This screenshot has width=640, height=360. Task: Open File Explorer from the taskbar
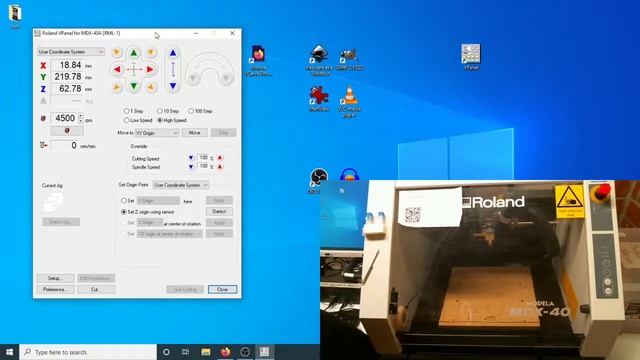tap(206, 352)
